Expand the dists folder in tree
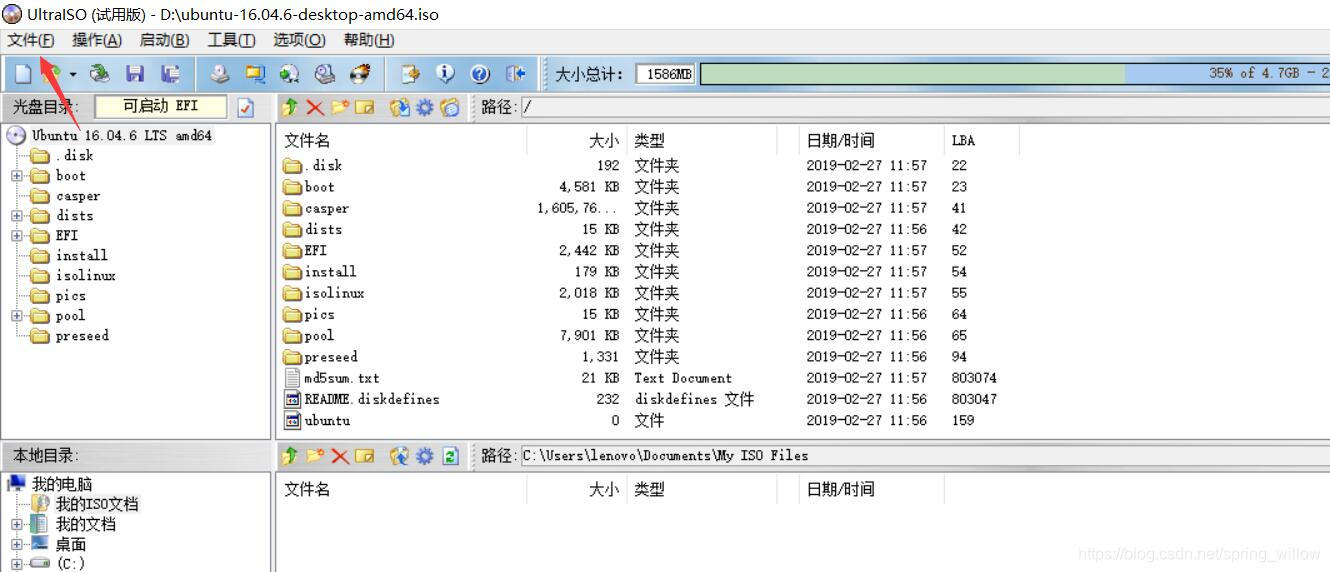This screenshot has width=1330, height=572. point(17,216)
